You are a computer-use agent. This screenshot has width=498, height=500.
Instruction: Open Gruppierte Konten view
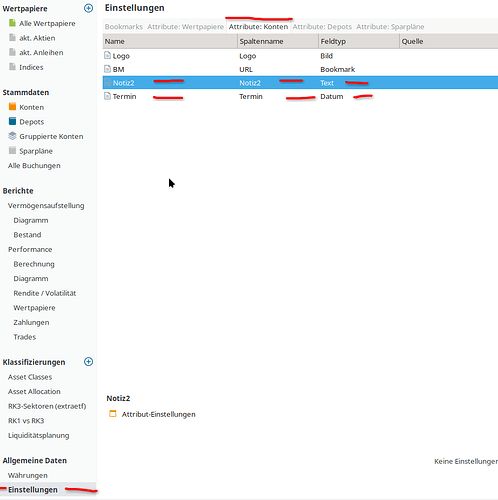click(51, 136)
